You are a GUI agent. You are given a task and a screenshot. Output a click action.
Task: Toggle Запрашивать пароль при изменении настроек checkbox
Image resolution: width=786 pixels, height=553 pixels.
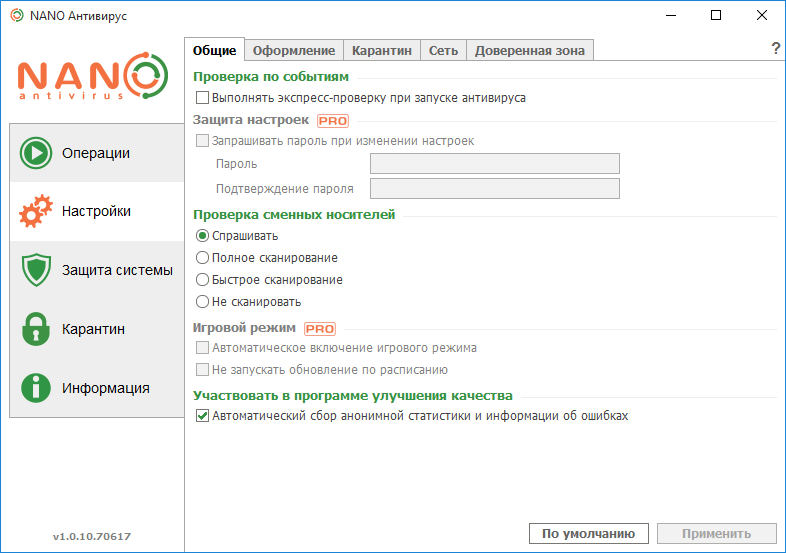(203, 140)
